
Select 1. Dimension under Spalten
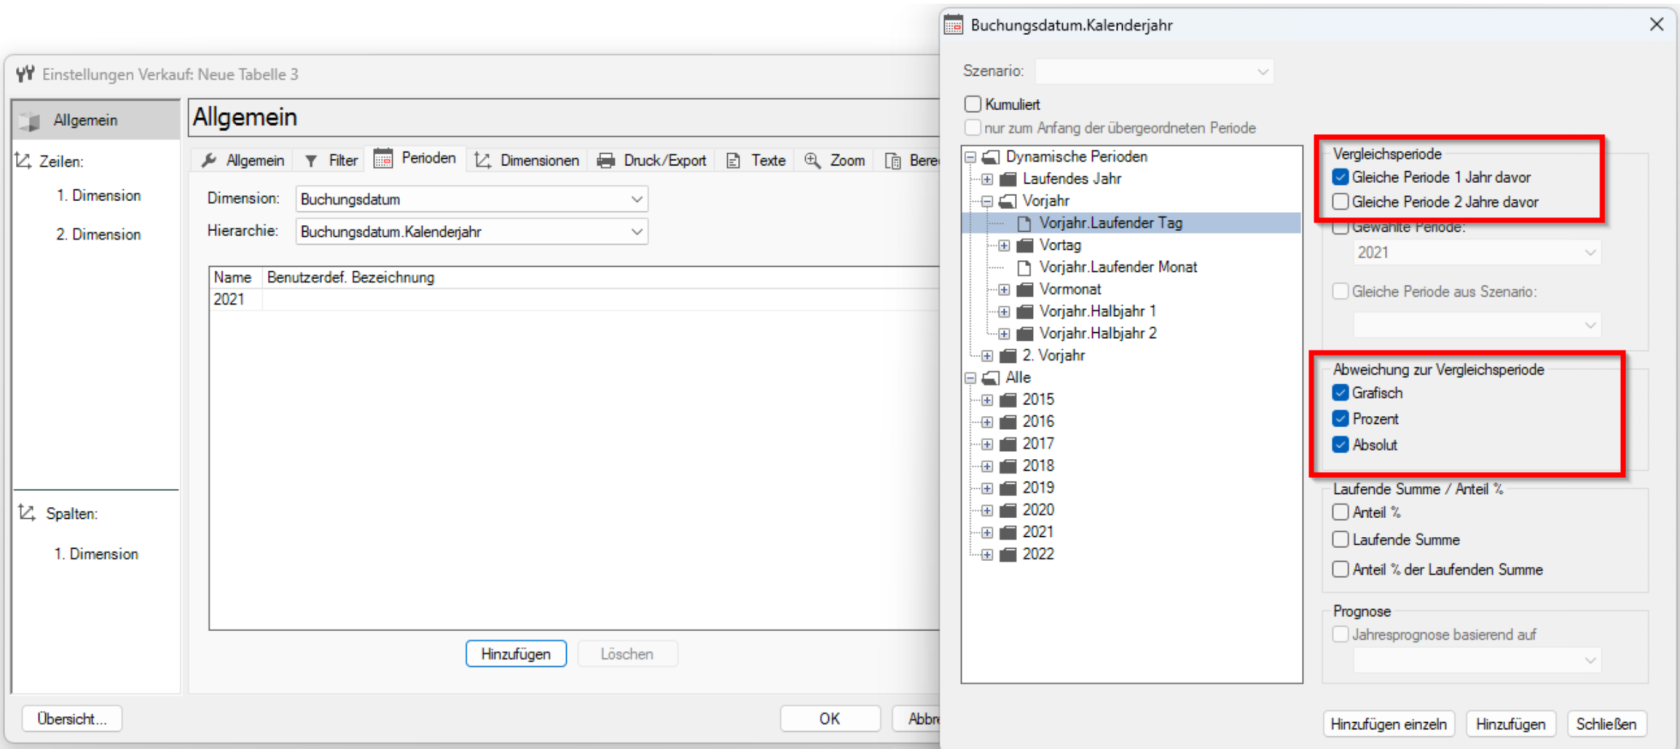click(96, 554)
